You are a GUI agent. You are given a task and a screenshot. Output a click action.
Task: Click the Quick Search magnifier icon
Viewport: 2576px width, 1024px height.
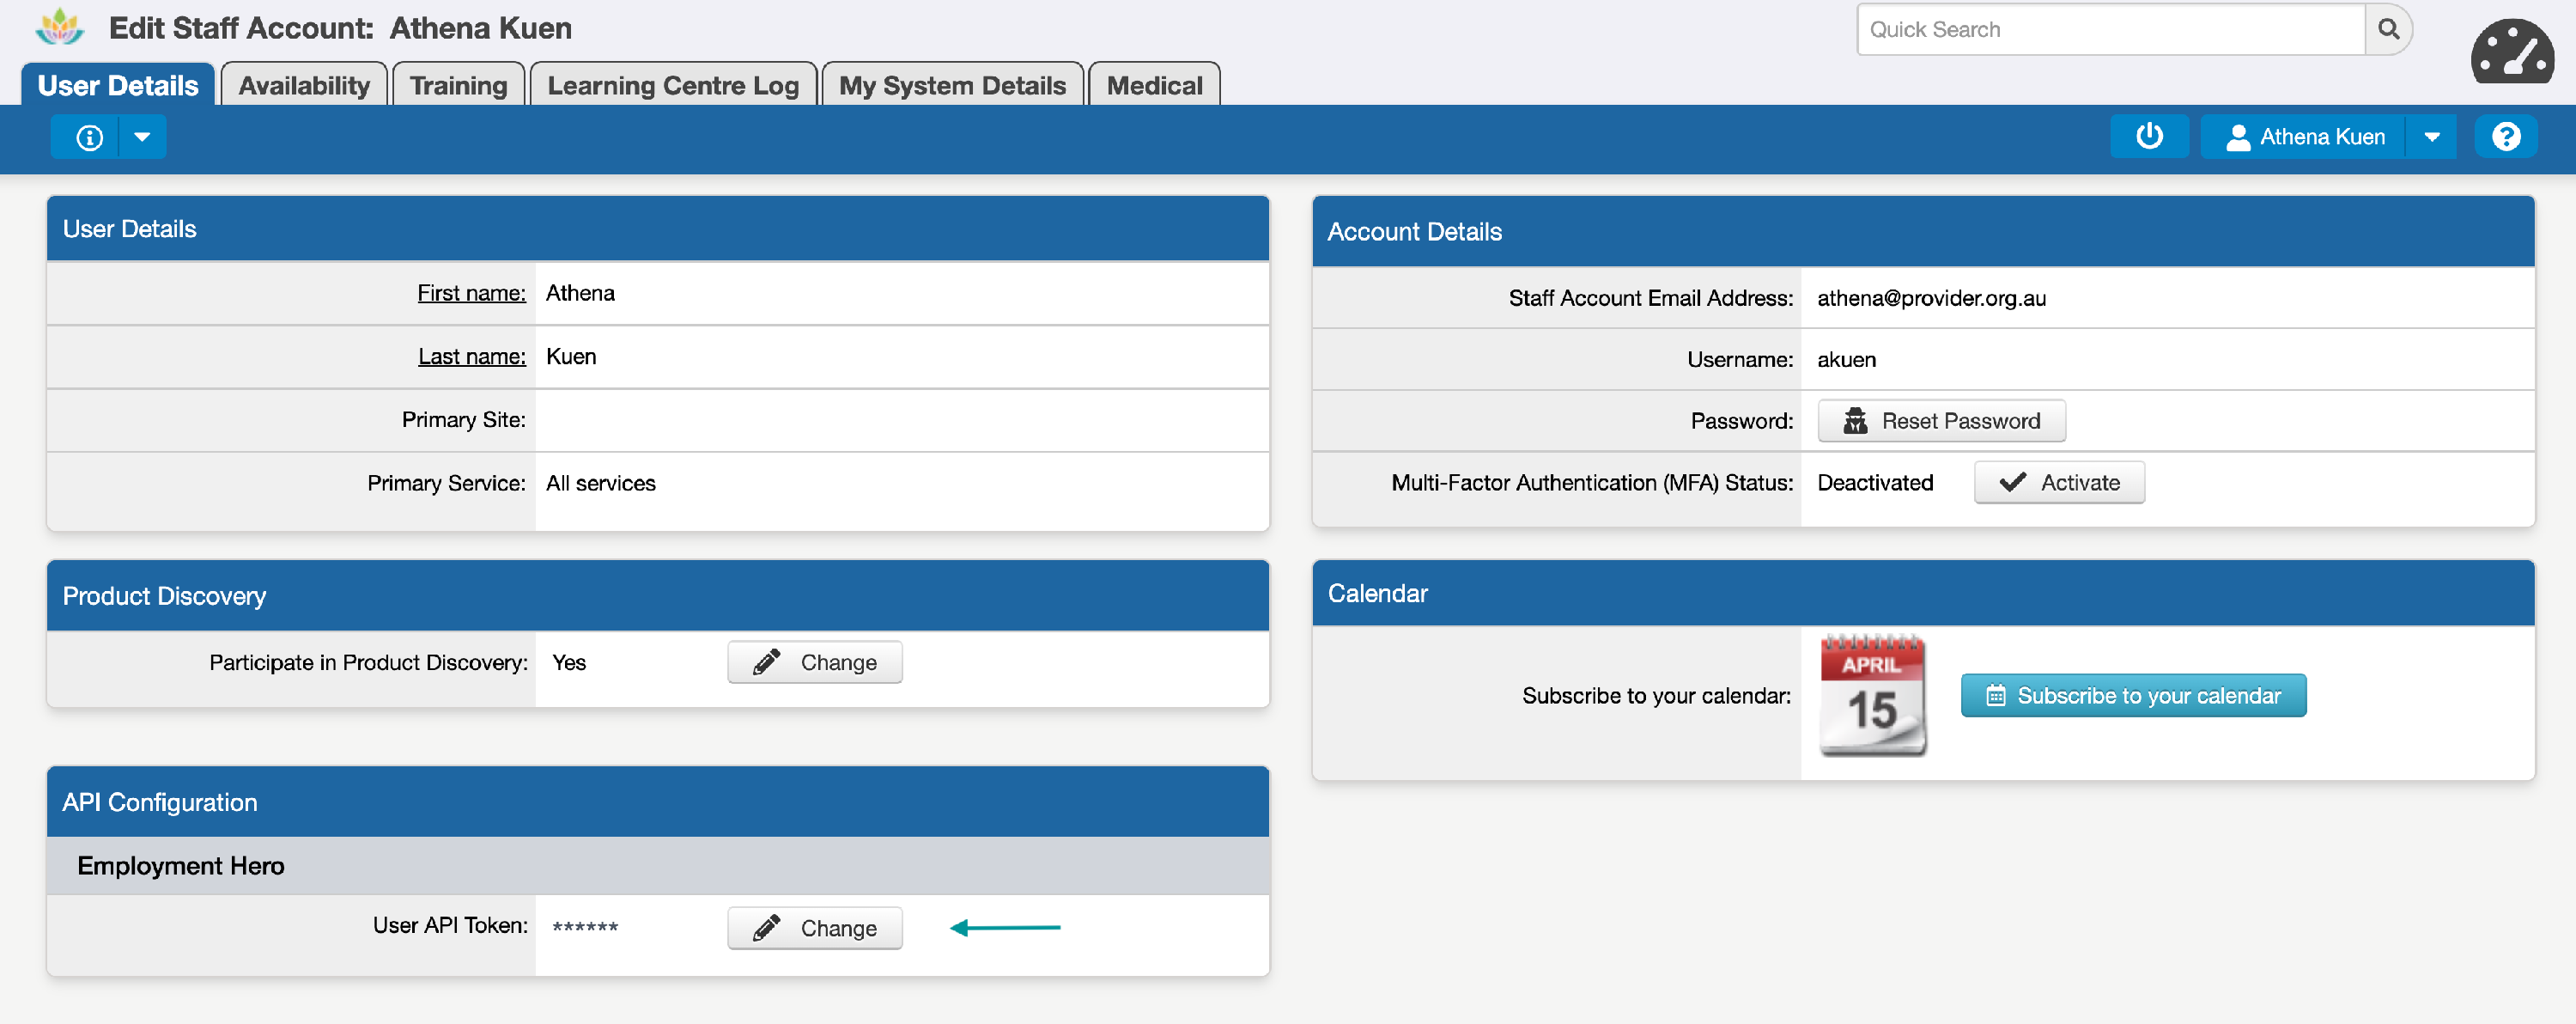click(x=2388, y=29)
